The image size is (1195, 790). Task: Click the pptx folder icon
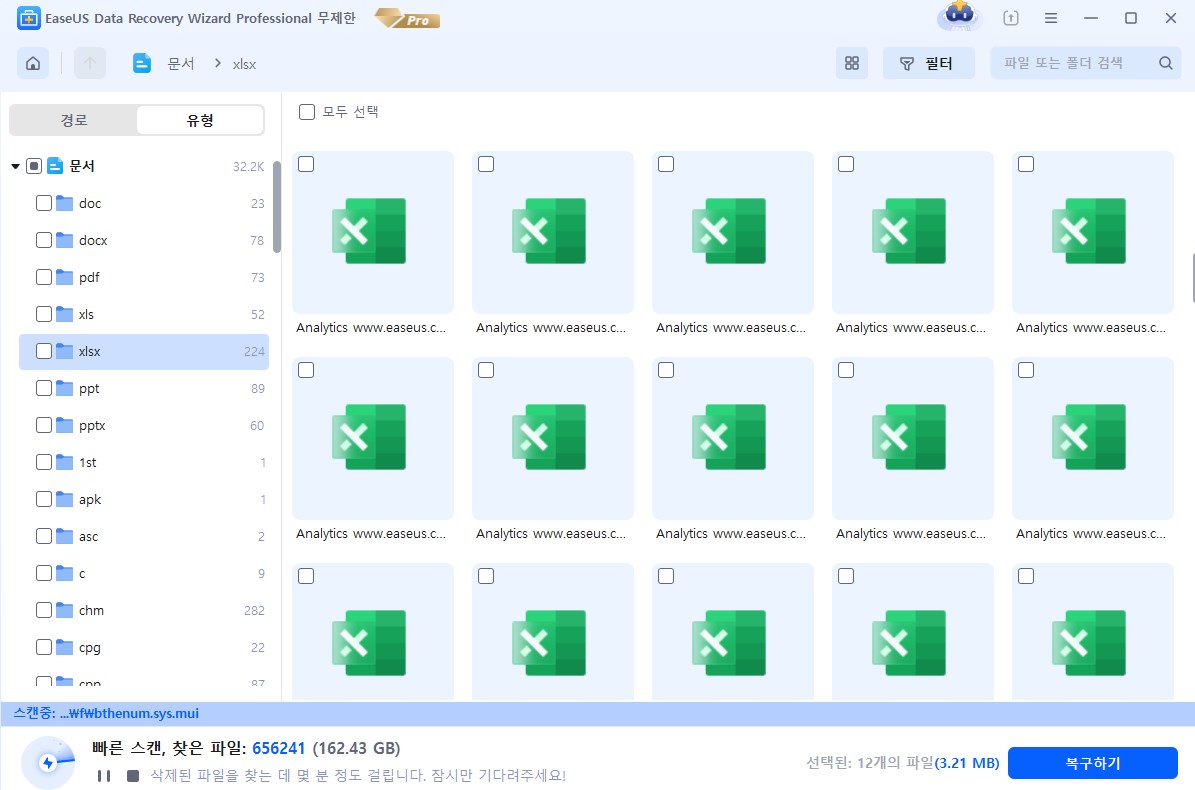point(65,425)
